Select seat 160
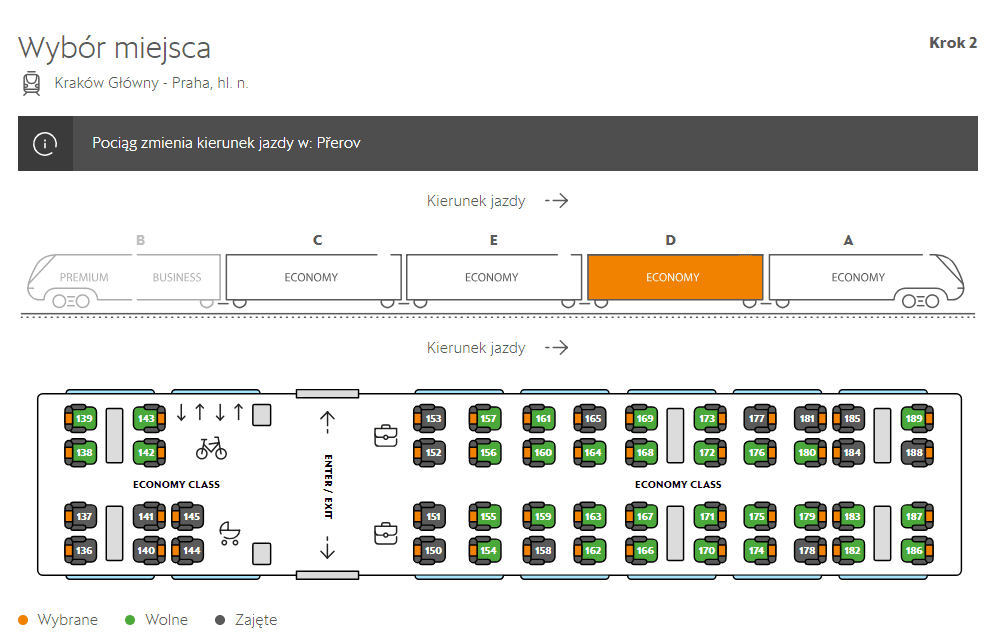The height and width of the screenshot is (634, 992). point(540,452)
